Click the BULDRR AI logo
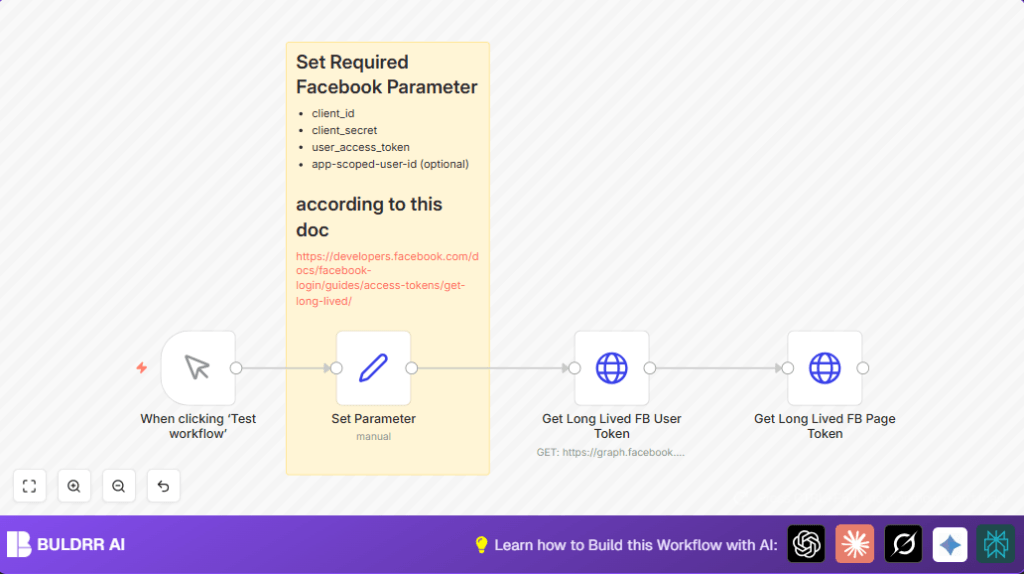This screenshot has height=574, width=1024. [x=19, y=544]
